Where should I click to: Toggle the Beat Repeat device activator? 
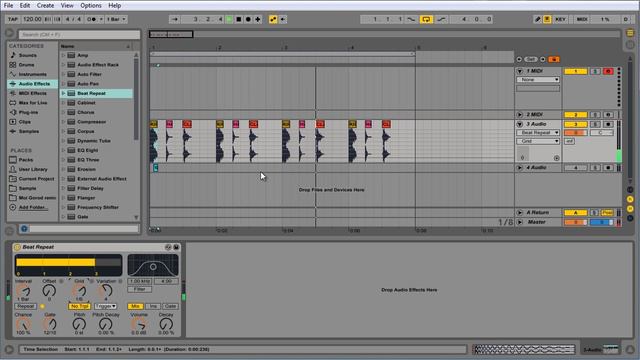pos(17,247)
